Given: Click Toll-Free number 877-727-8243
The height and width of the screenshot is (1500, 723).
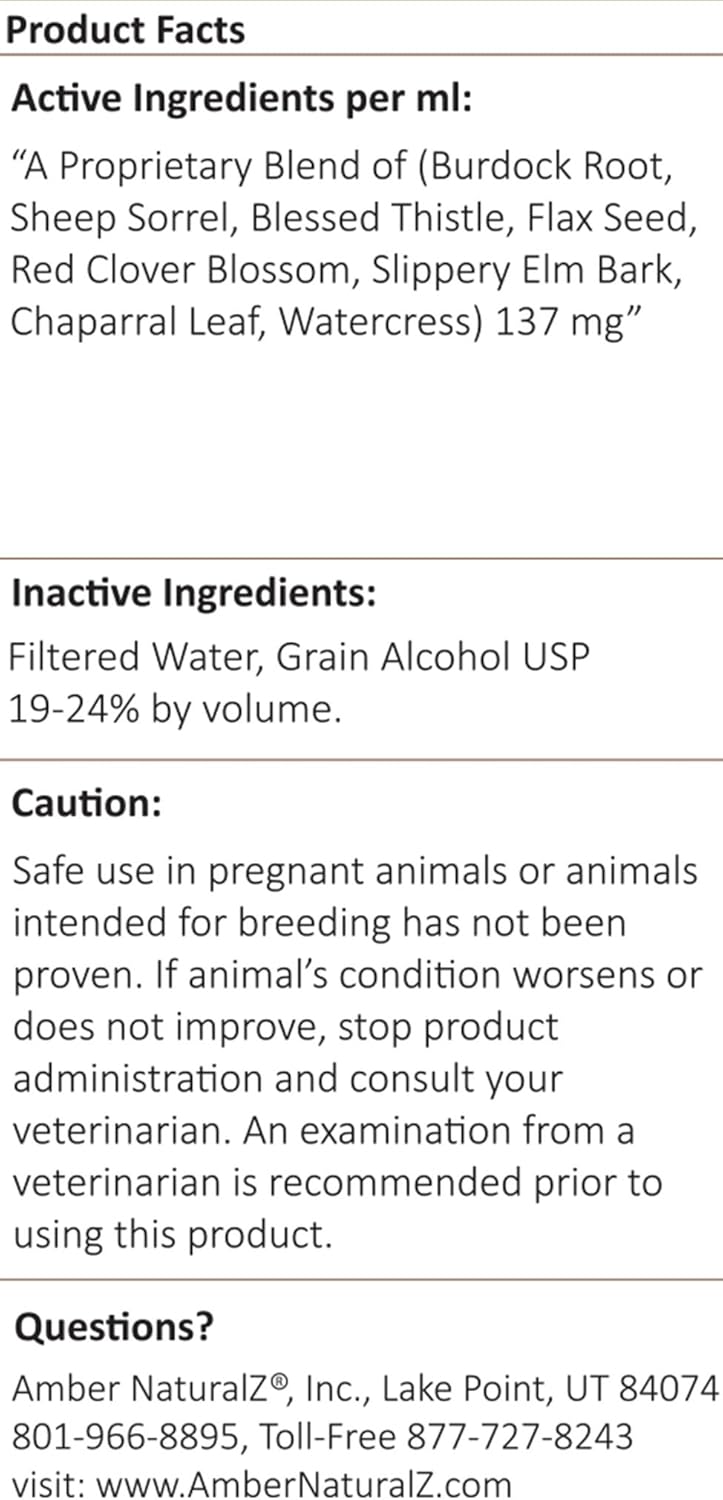Looking at the screenshot, I should point(519,1437).
